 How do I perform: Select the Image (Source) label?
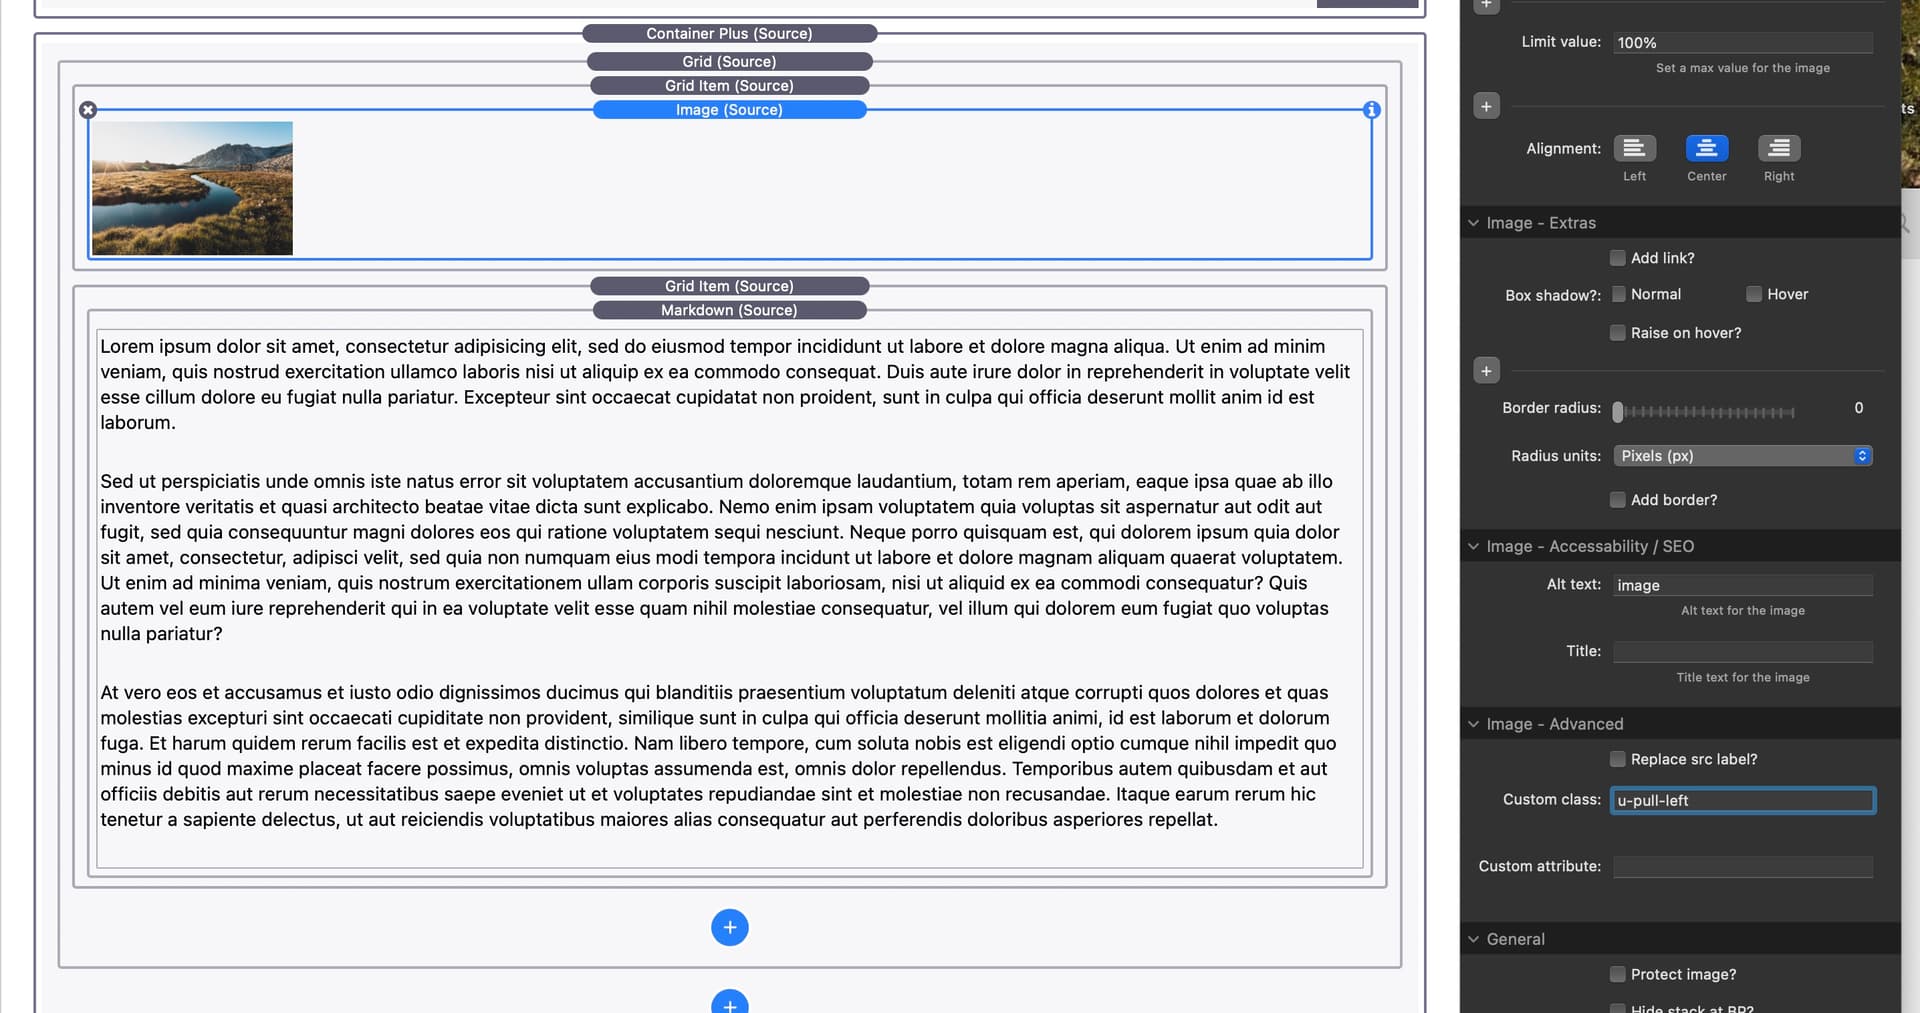click(x=729, y=110)
